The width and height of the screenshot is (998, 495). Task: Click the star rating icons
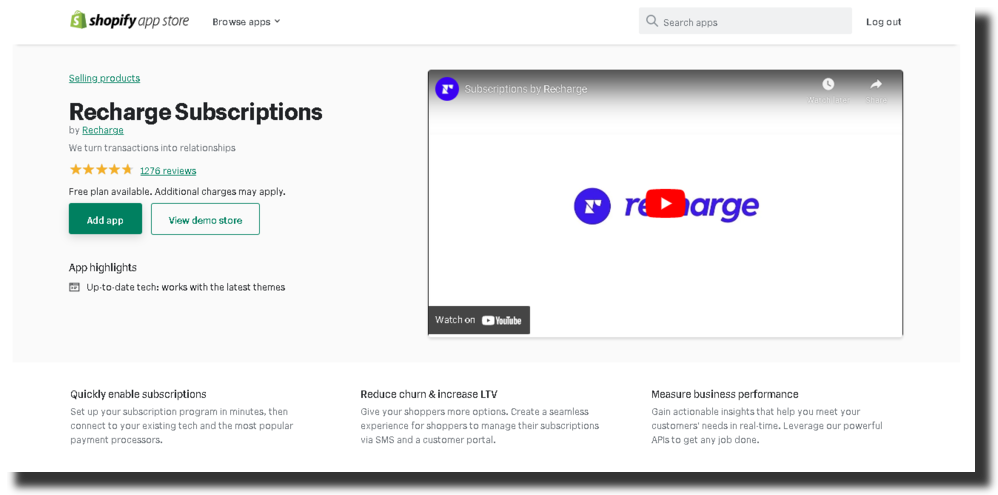point(101,169)
